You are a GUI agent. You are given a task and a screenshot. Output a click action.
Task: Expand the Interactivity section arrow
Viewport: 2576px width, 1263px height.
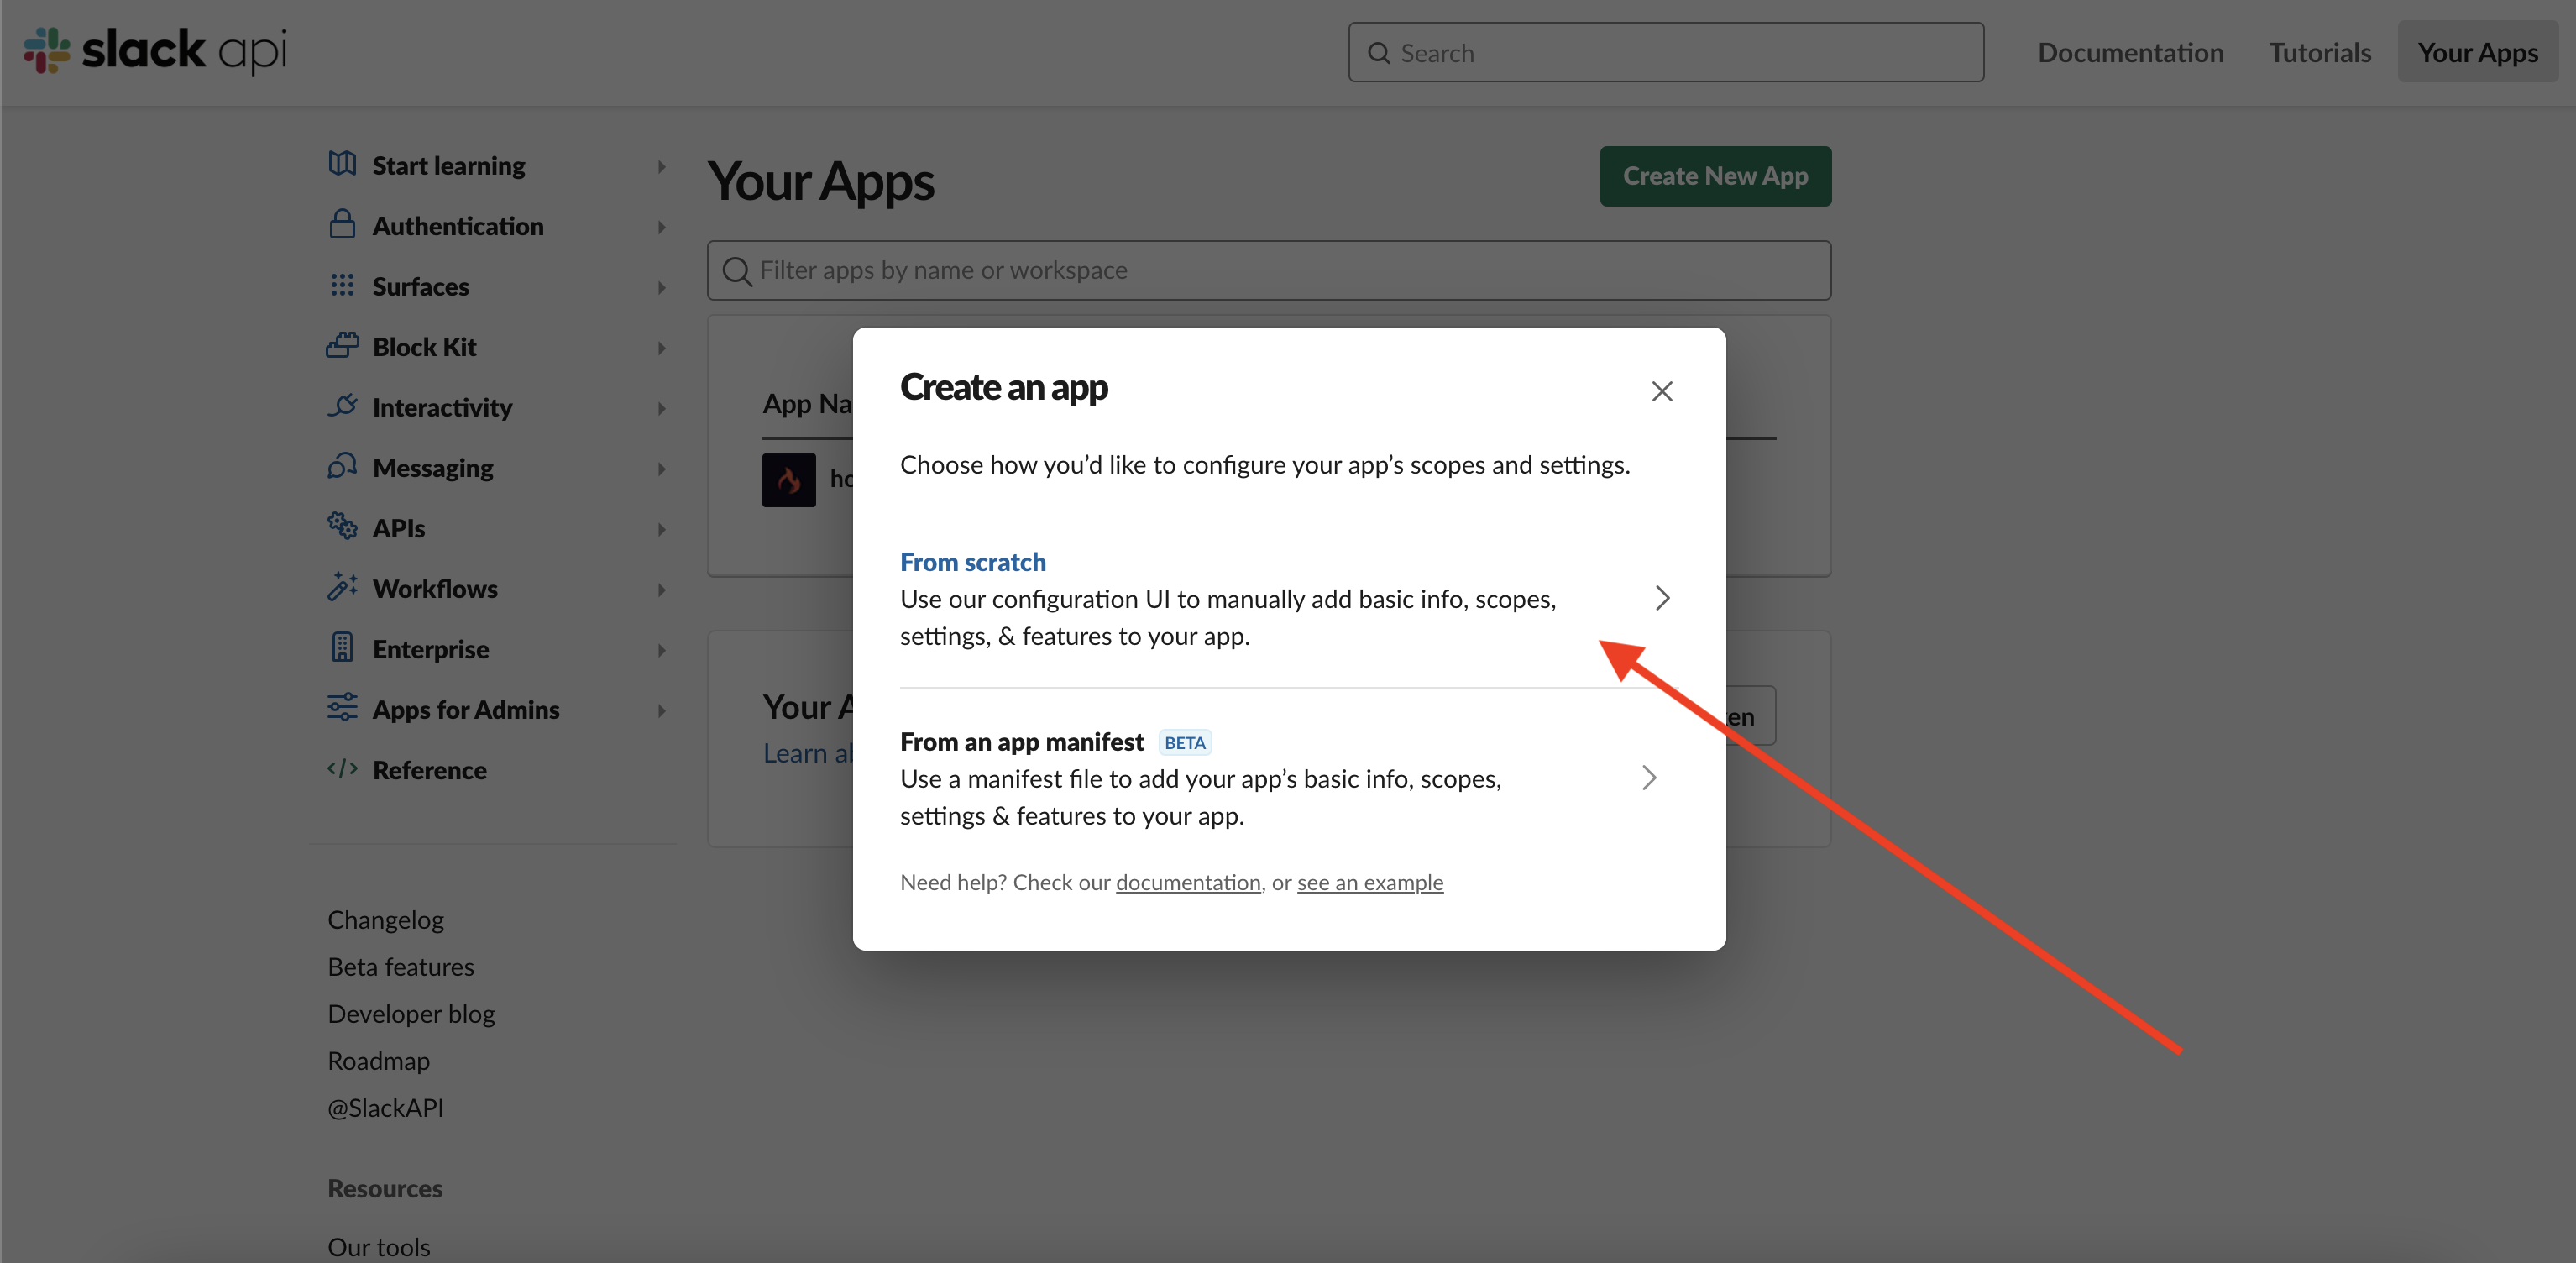tap(661, 408)
